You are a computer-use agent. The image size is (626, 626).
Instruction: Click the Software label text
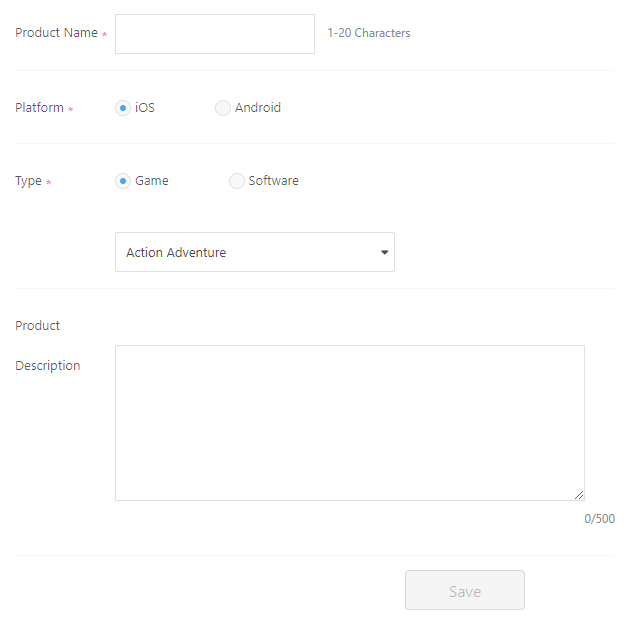coord(273,181)
